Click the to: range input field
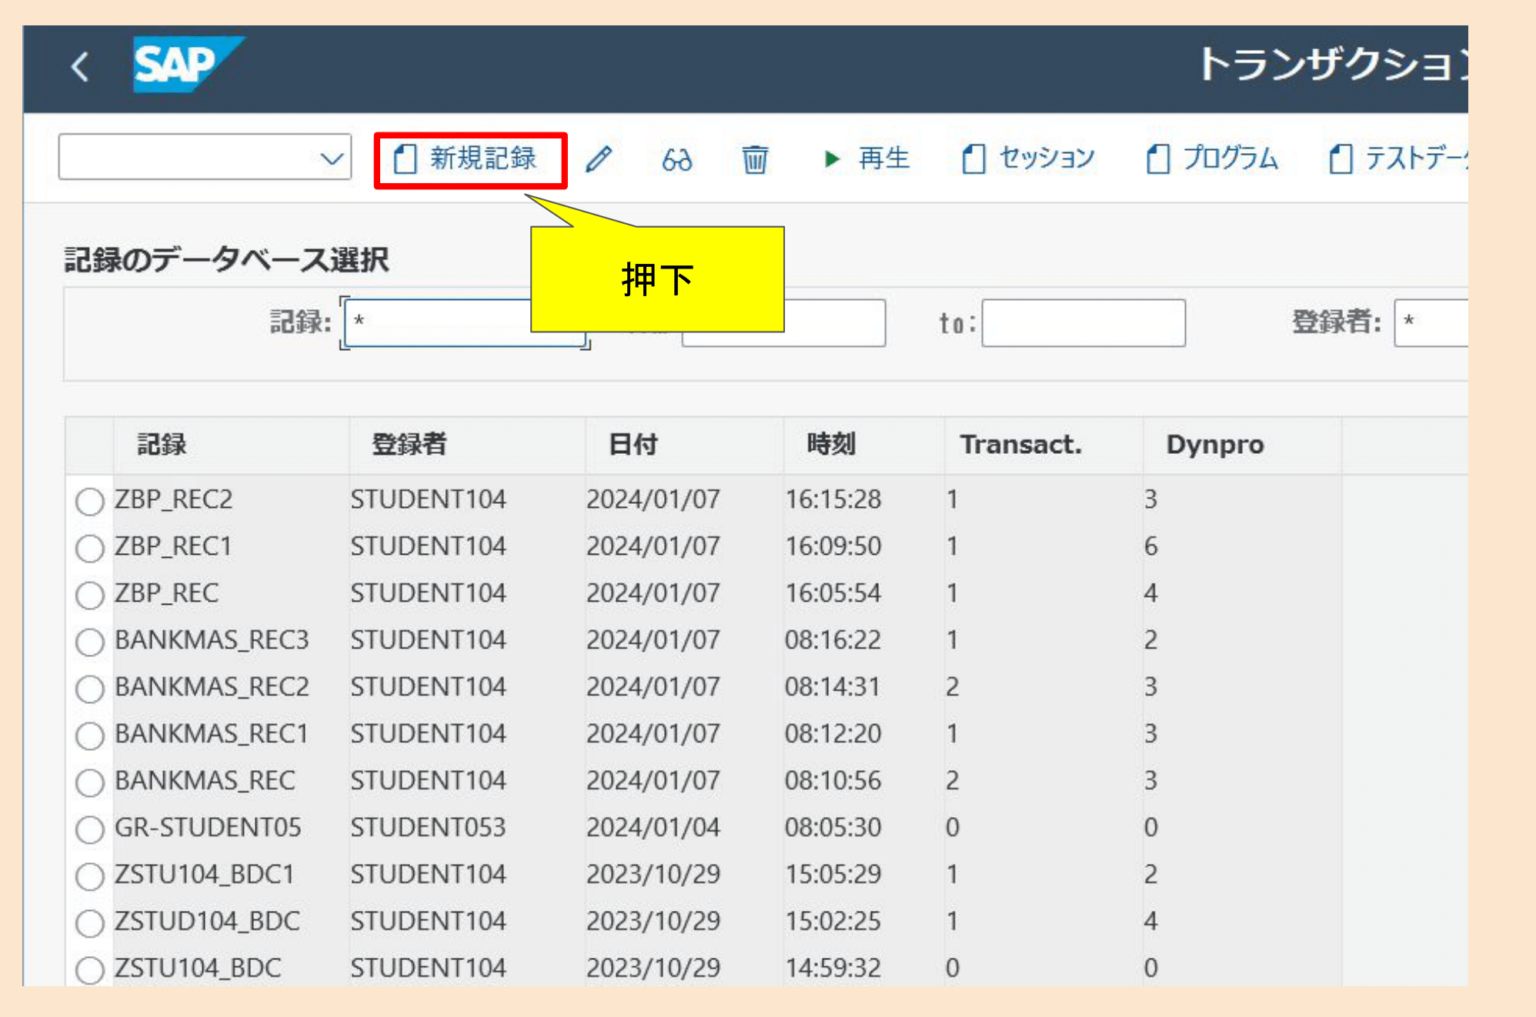1536x1017 pixels. click(x=1083, y=322)
